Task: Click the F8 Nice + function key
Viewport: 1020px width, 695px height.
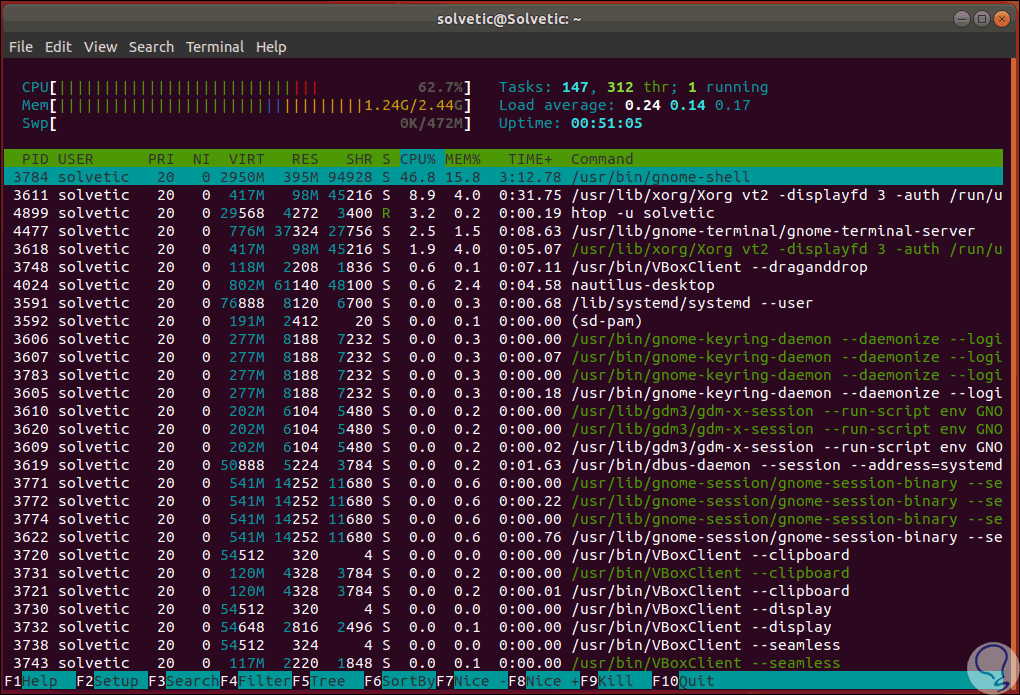Action: click(x=543, y=681)
